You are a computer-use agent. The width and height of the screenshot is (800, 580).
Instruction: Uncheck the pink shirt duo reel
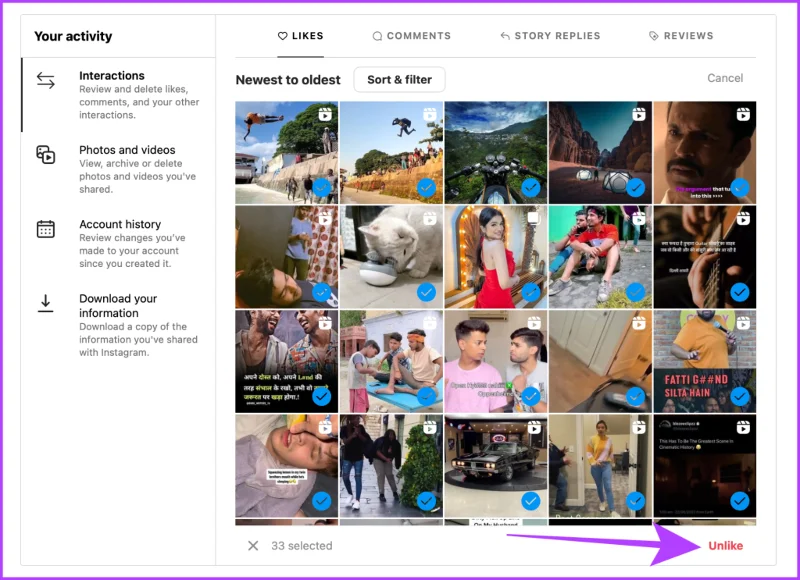point(531,396)
